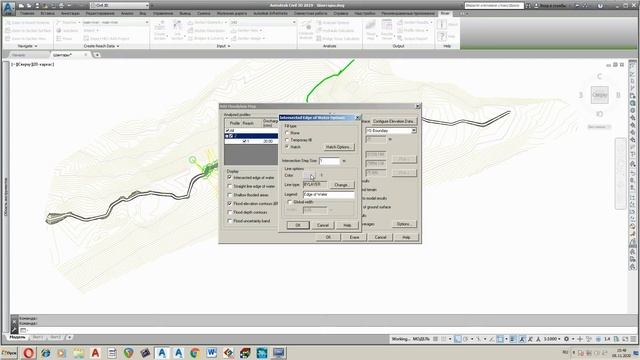Collapse profile 2 row in Analyzed profiles
640x360 pixels.
pos(227,136)
